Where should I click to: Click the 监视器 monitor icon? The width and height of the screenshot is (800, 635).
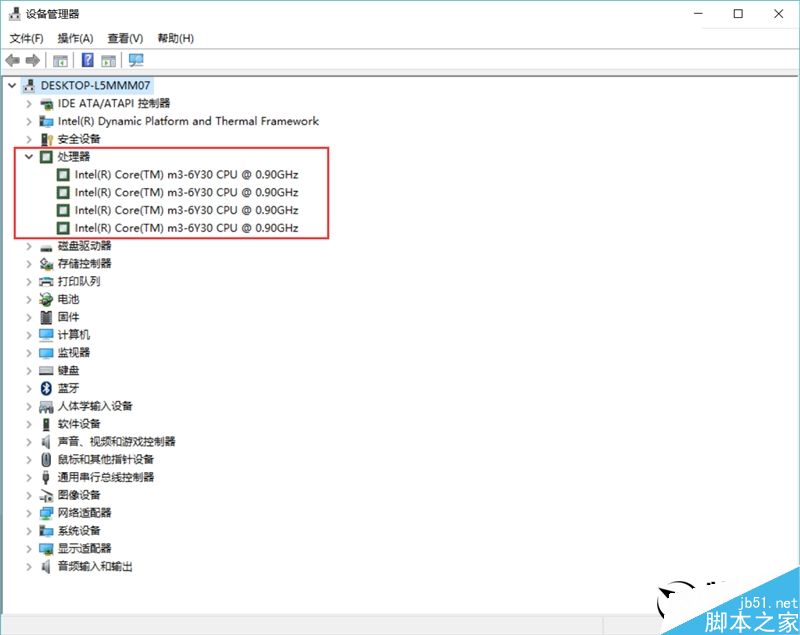click(46, 353)
